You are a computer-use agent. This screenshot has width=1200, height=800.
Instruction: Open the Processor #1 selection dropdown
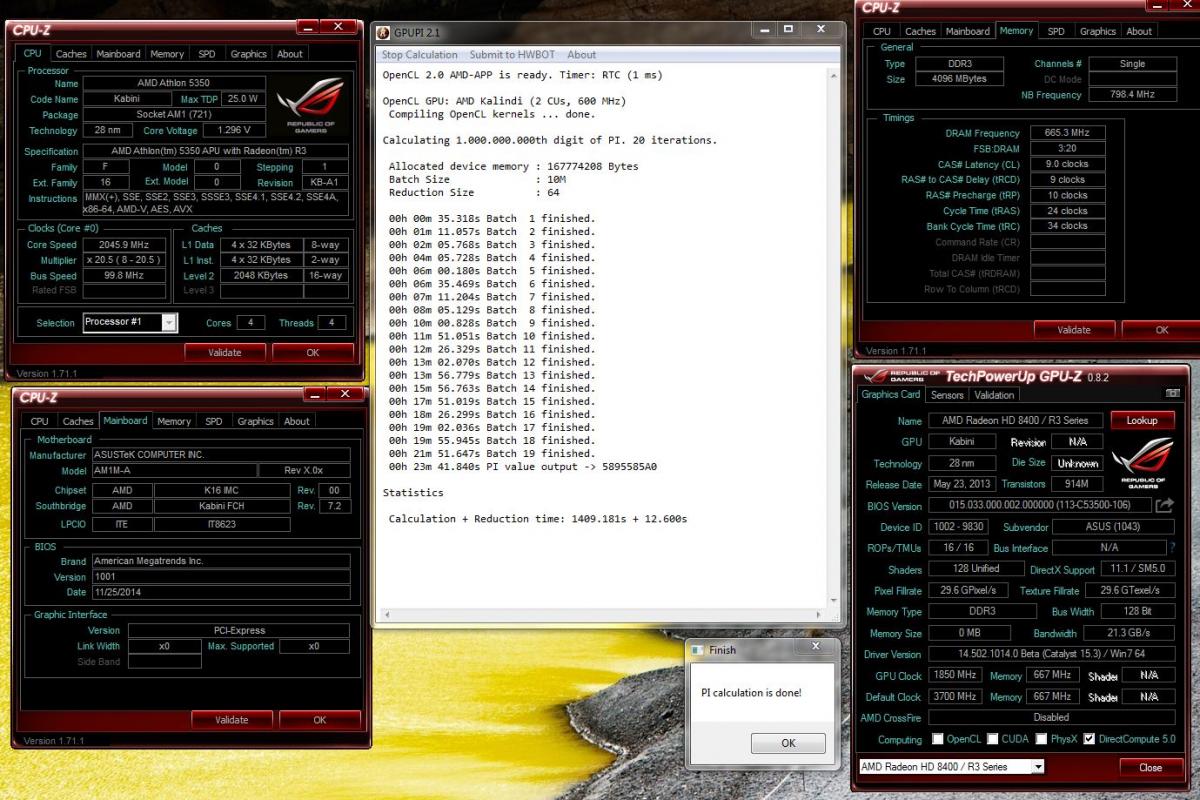169,322
